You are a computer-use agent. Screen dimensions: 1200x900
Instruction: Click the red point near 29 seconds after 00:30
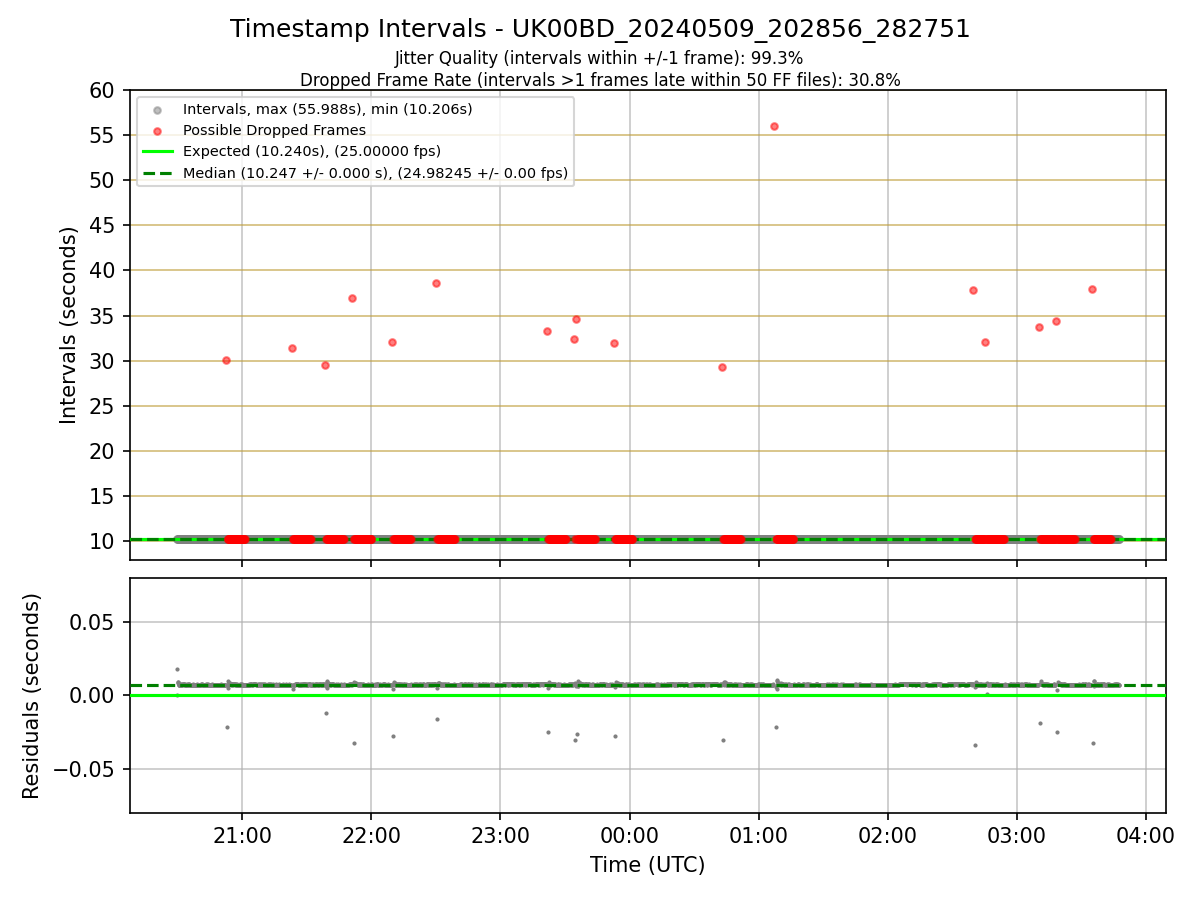click(x=722, y=367)
